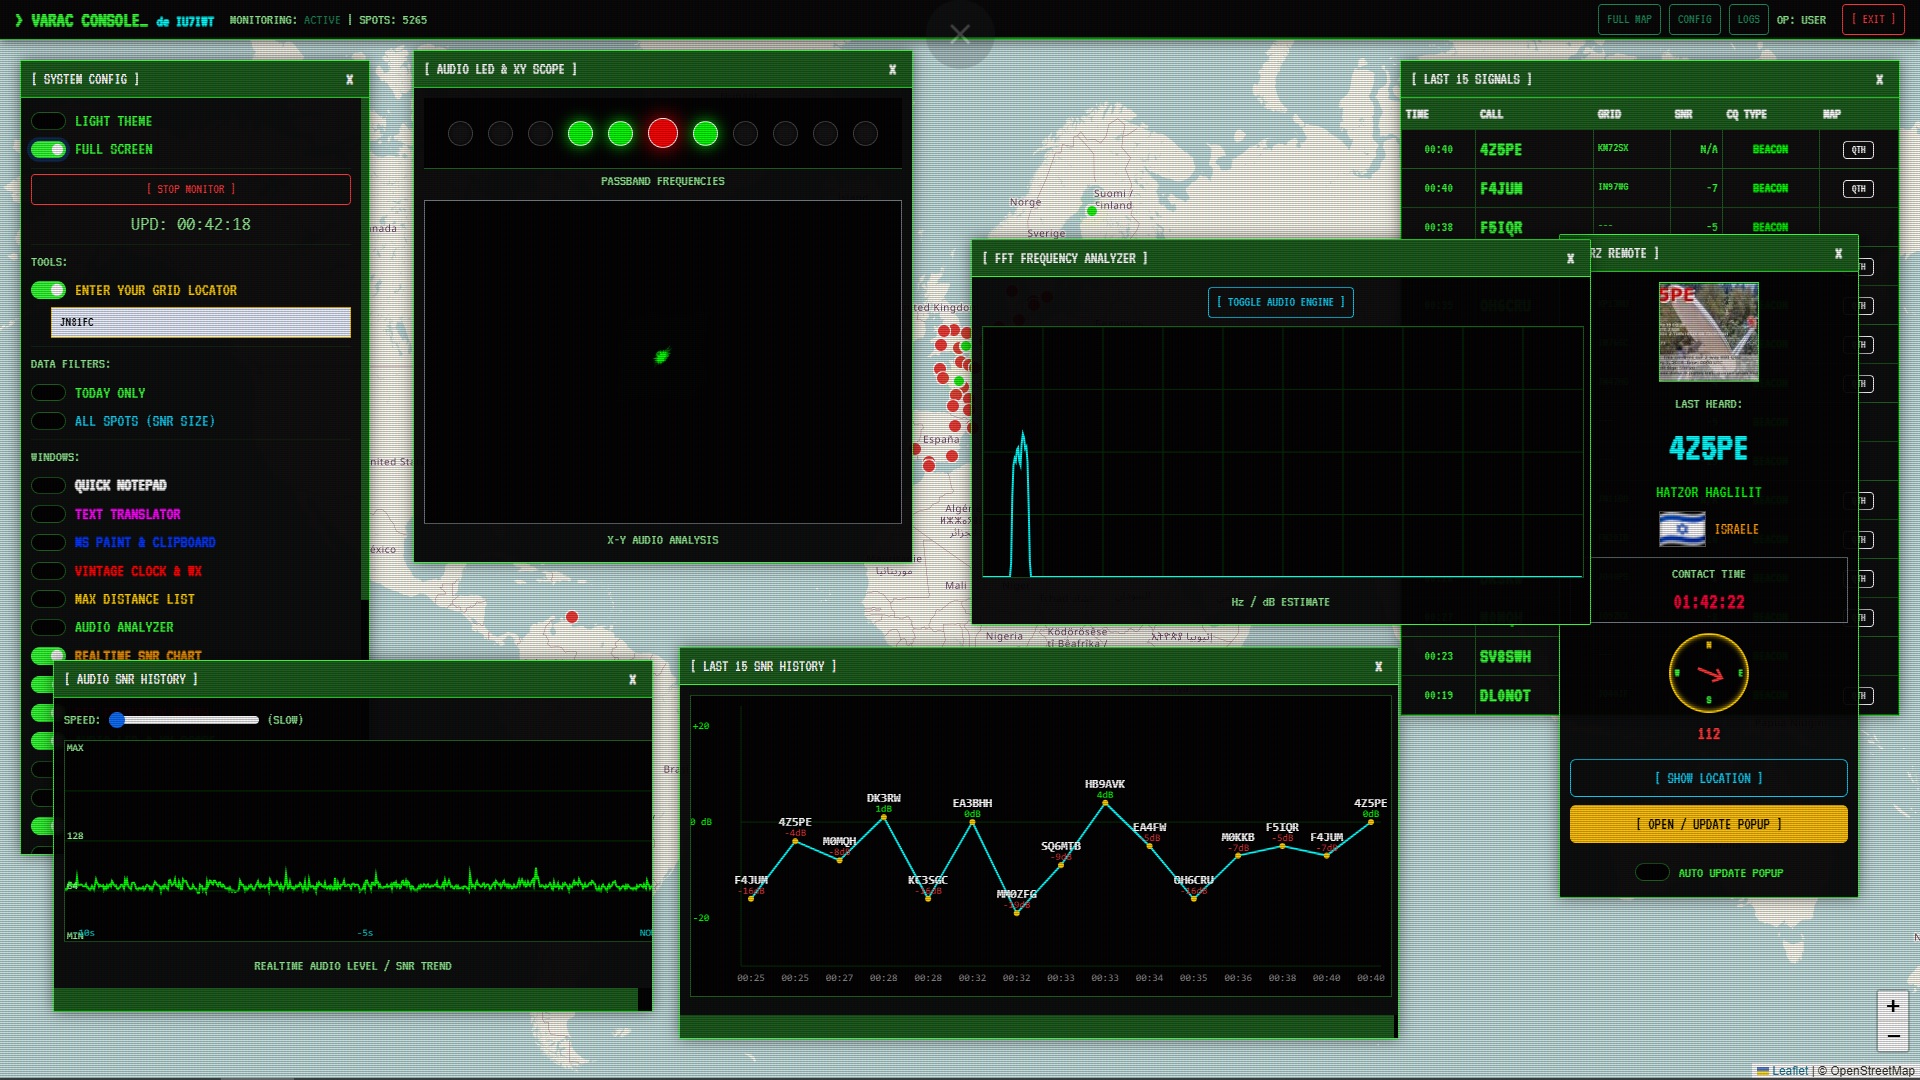This screenshot has height=1080, width=1920.
Task: Click the EA4FW point label on SNR chart
Action: (1149, 827)
